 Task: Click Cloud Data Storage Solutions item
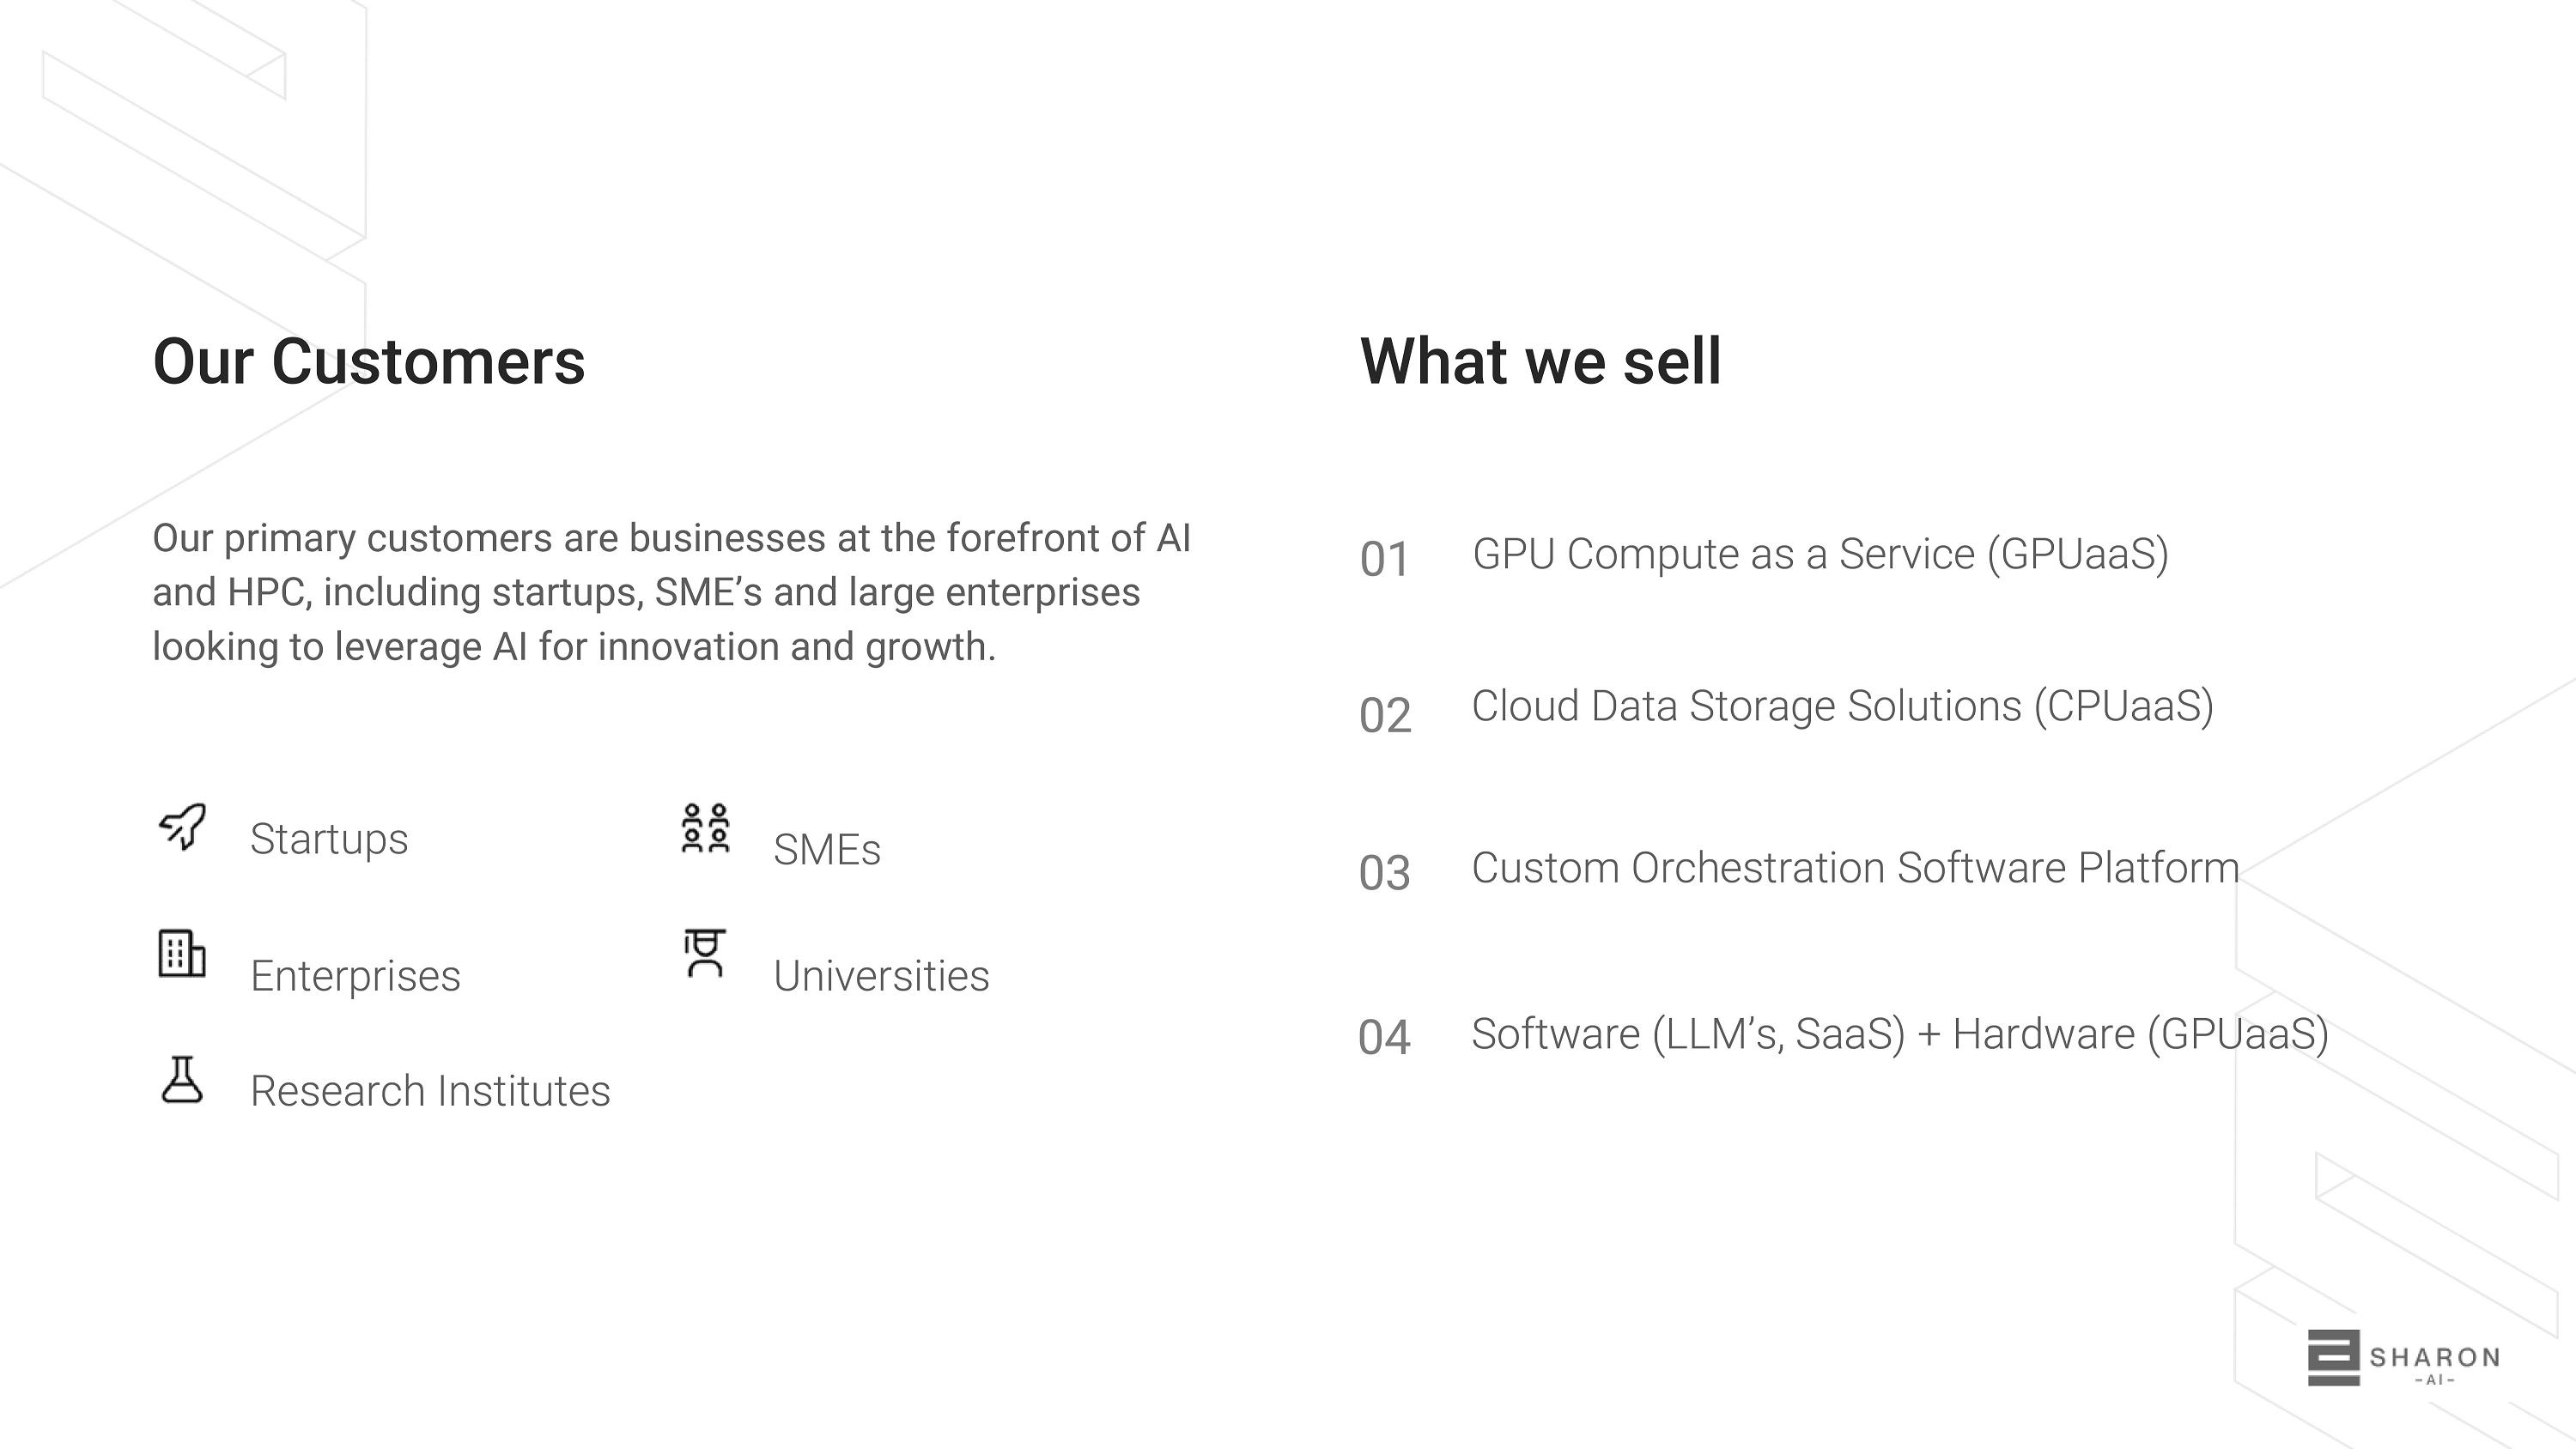click(1842, 706)
